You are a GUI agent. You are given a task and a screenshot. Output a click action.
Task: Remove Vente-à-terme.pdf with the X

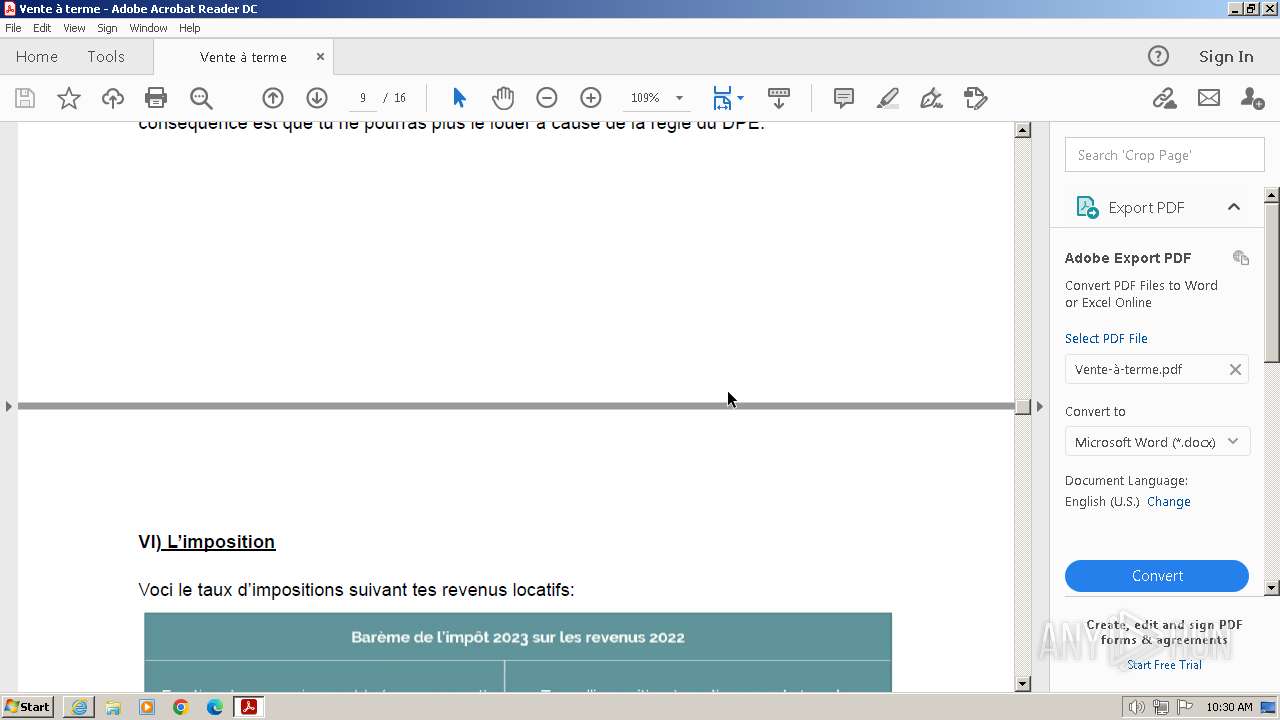coord(1235,369)
